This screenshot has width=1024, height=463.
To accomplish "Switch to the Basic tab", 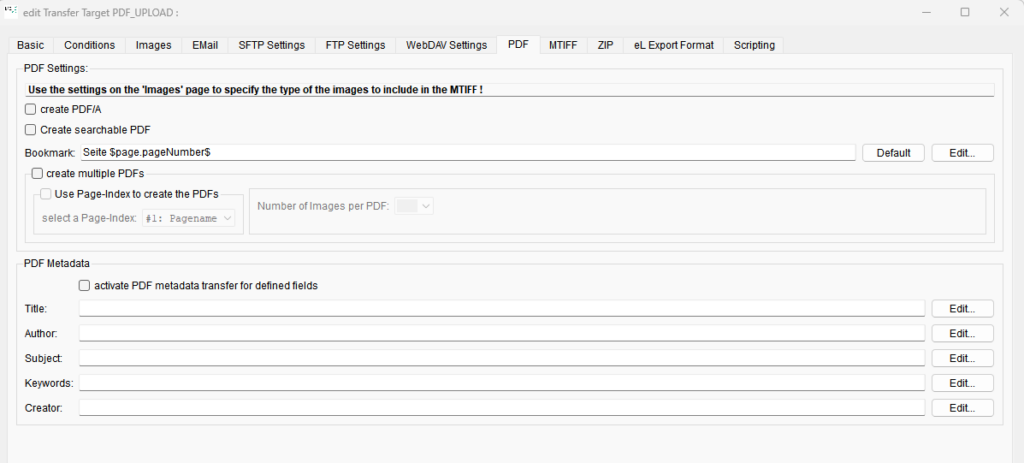I will pyautogui.click(x=30, y=45).
